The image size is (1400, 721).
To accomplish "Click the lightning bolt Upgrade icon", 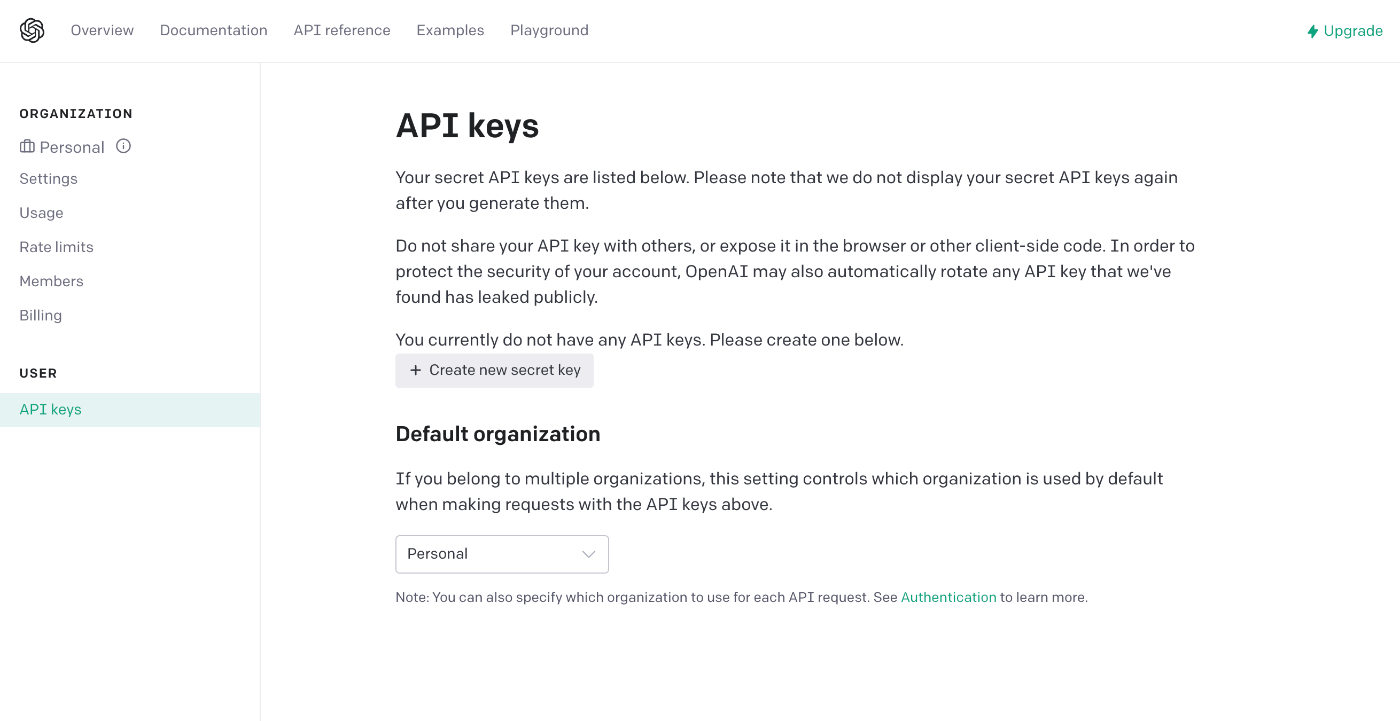I will coord(1313,31).
